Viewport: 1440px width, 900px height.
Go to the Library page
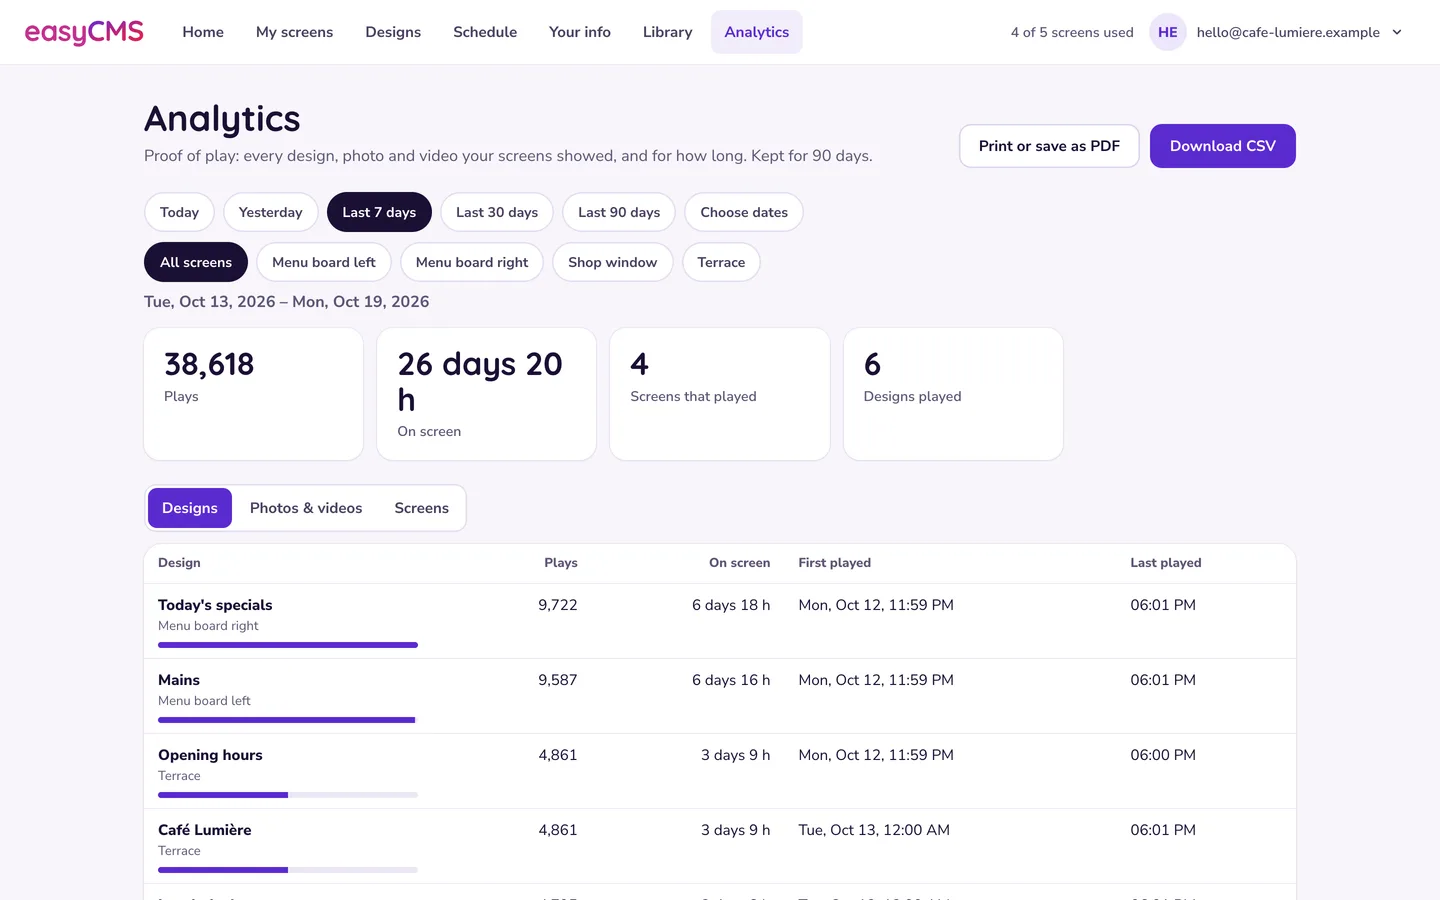667,32
